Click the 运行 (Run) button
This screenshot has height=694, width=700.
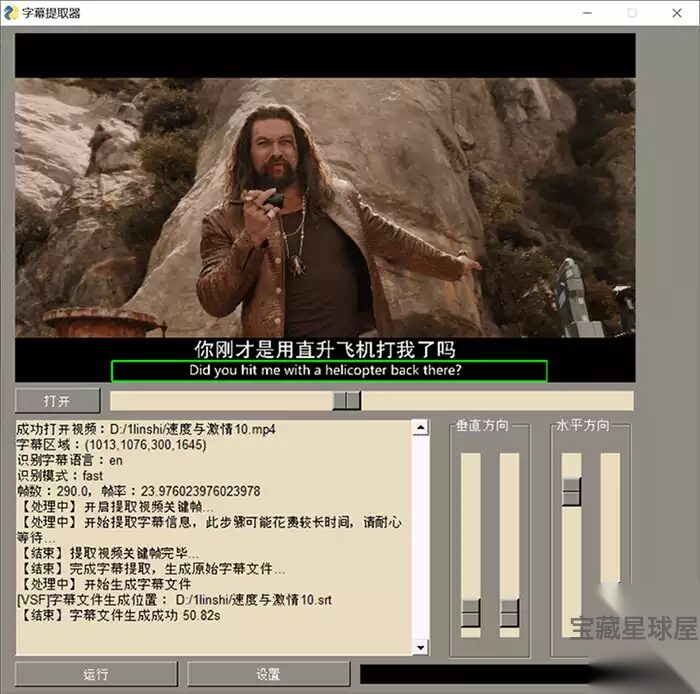96,674
